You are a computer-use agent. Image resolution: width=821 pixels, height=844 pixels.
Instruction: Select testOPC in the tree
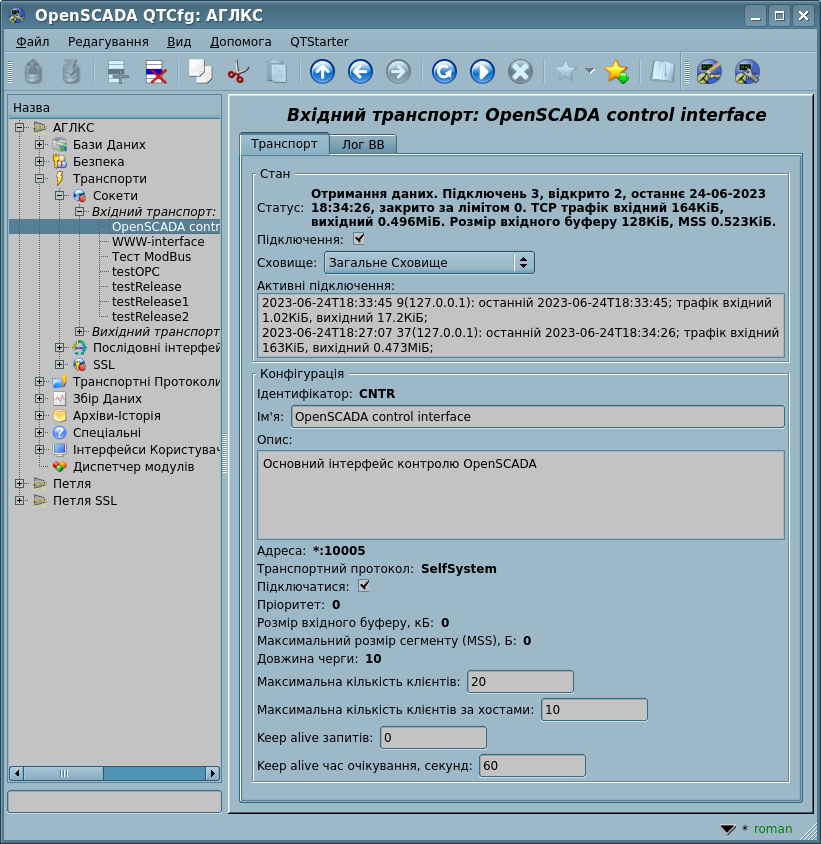point(136,272)
